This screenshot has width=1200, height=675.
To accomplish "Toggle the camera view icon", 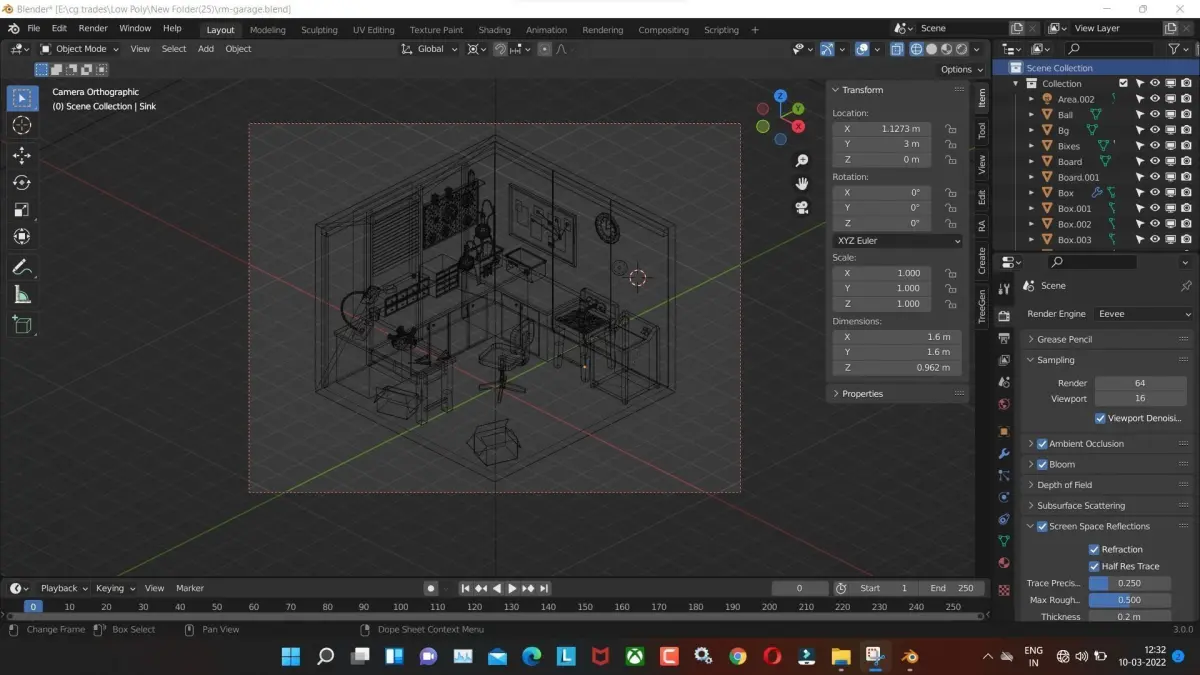I will pos(802,208).
